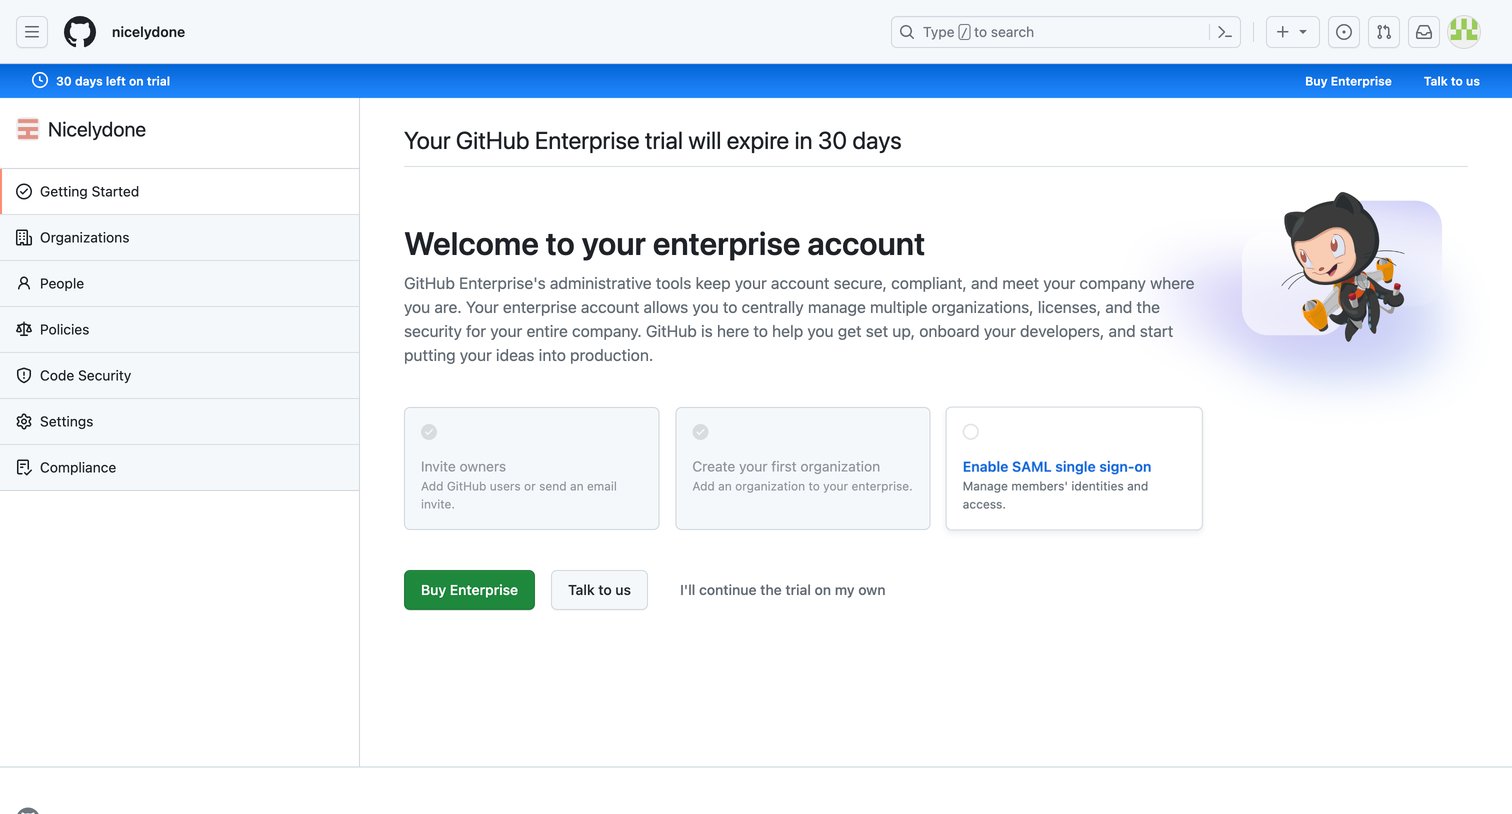Click the Invite owners card
1512x814 pixels.
531,468
